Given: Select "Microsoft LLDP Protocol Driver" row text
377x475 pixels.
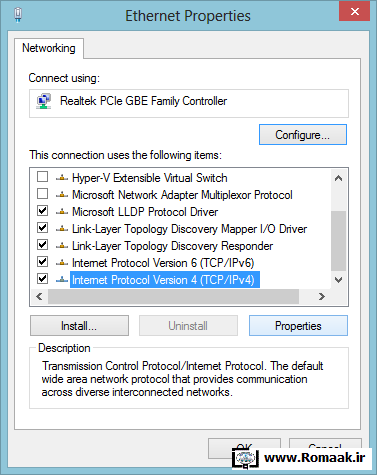Looking at the screenshot, I should click(x=145, y=212).
